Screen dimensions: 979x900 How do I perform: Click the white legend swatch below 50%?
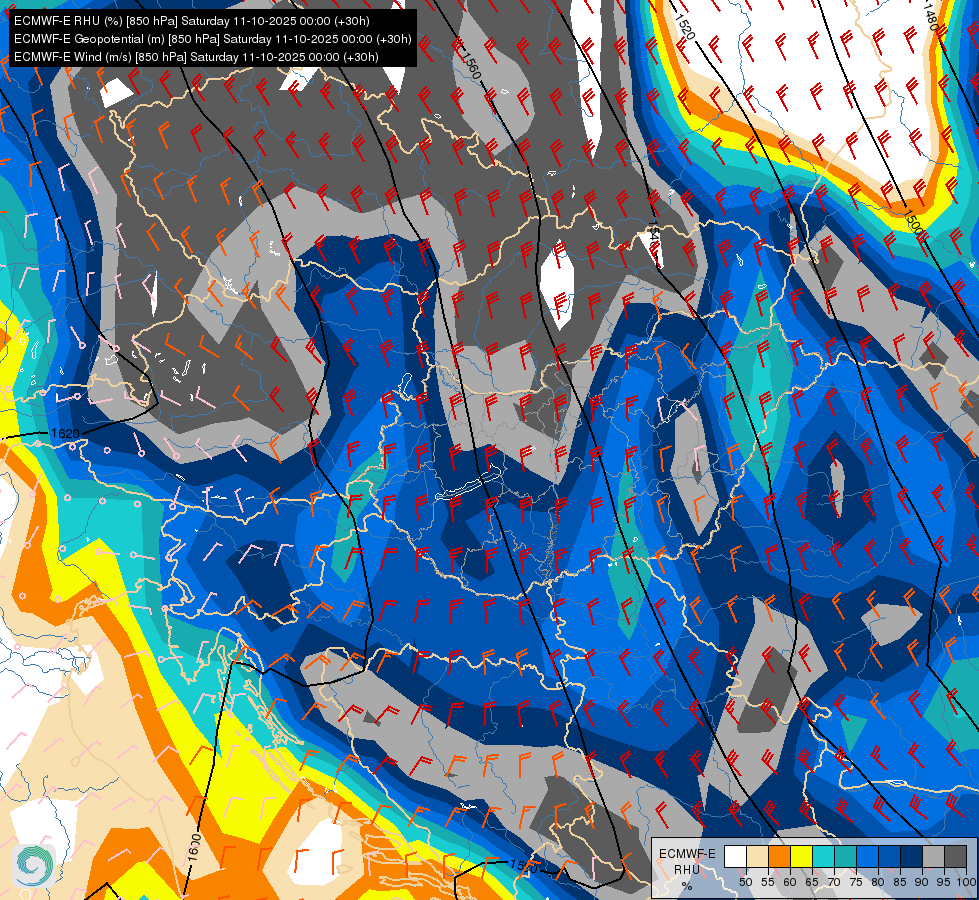click(735, 856)
